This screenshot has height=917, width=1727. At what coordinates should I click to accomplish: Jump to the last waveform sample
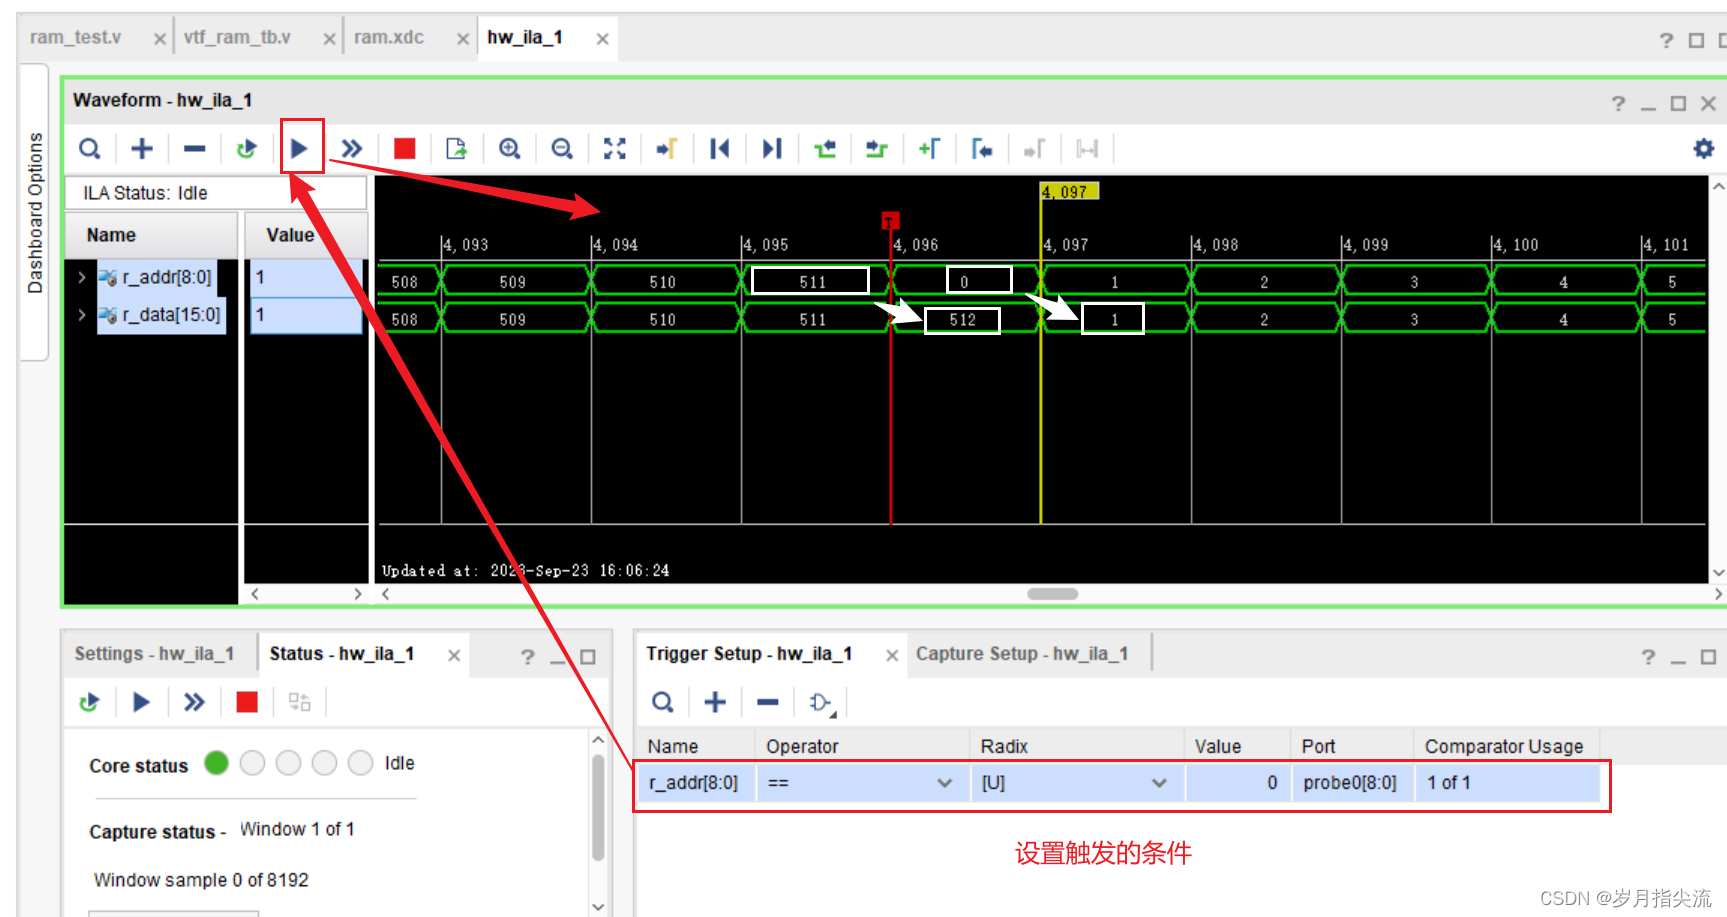772,149
